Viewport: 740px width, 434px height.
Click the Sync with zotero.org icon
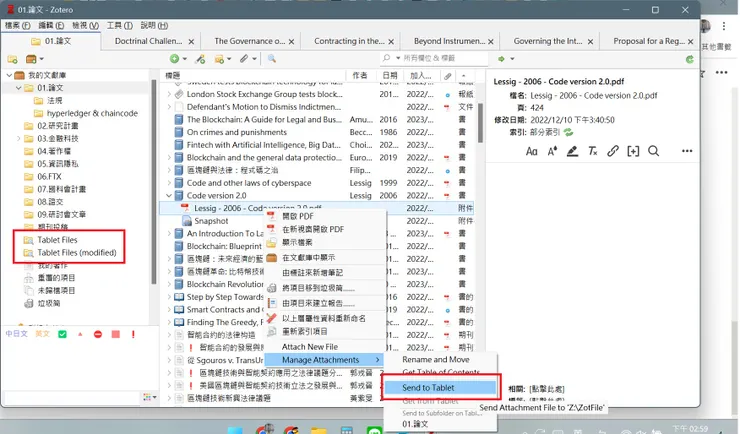coord(690,59)
